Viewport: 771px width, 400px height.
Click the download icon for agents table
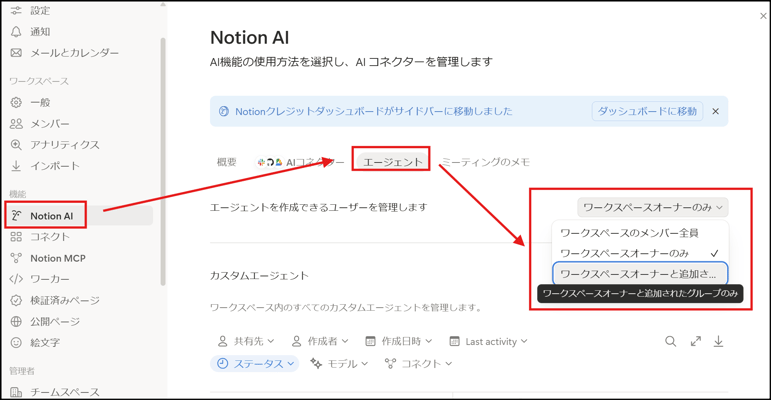(718, 341)
